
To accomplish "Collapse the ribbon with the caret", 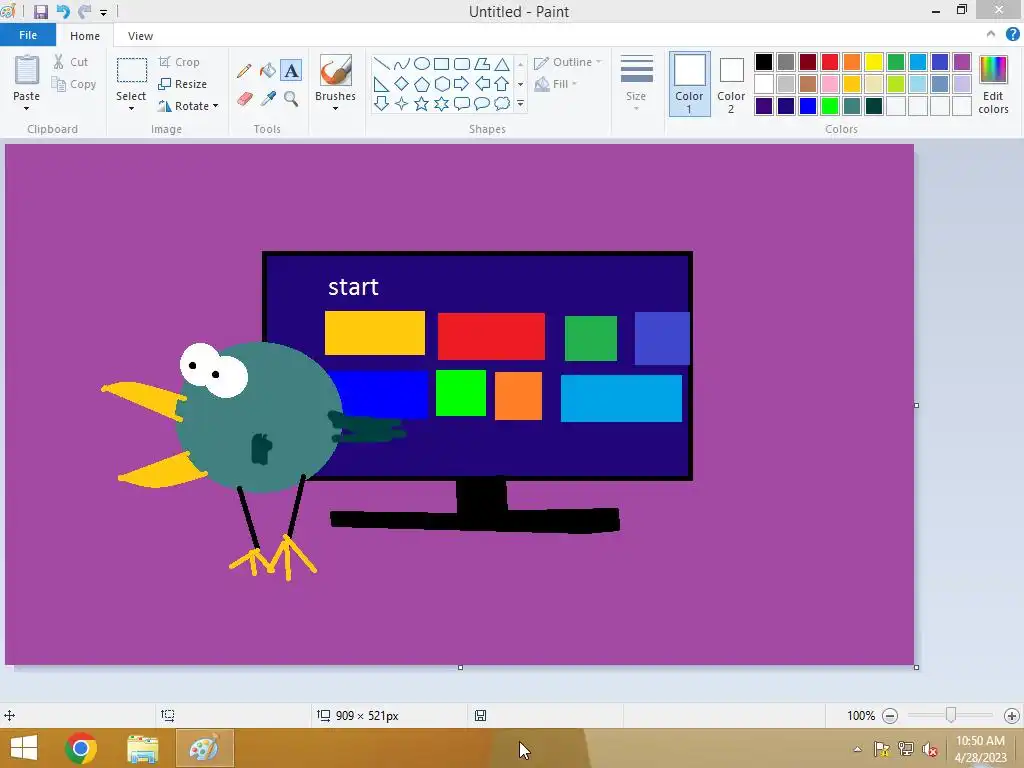I will (x=991, y=35).
